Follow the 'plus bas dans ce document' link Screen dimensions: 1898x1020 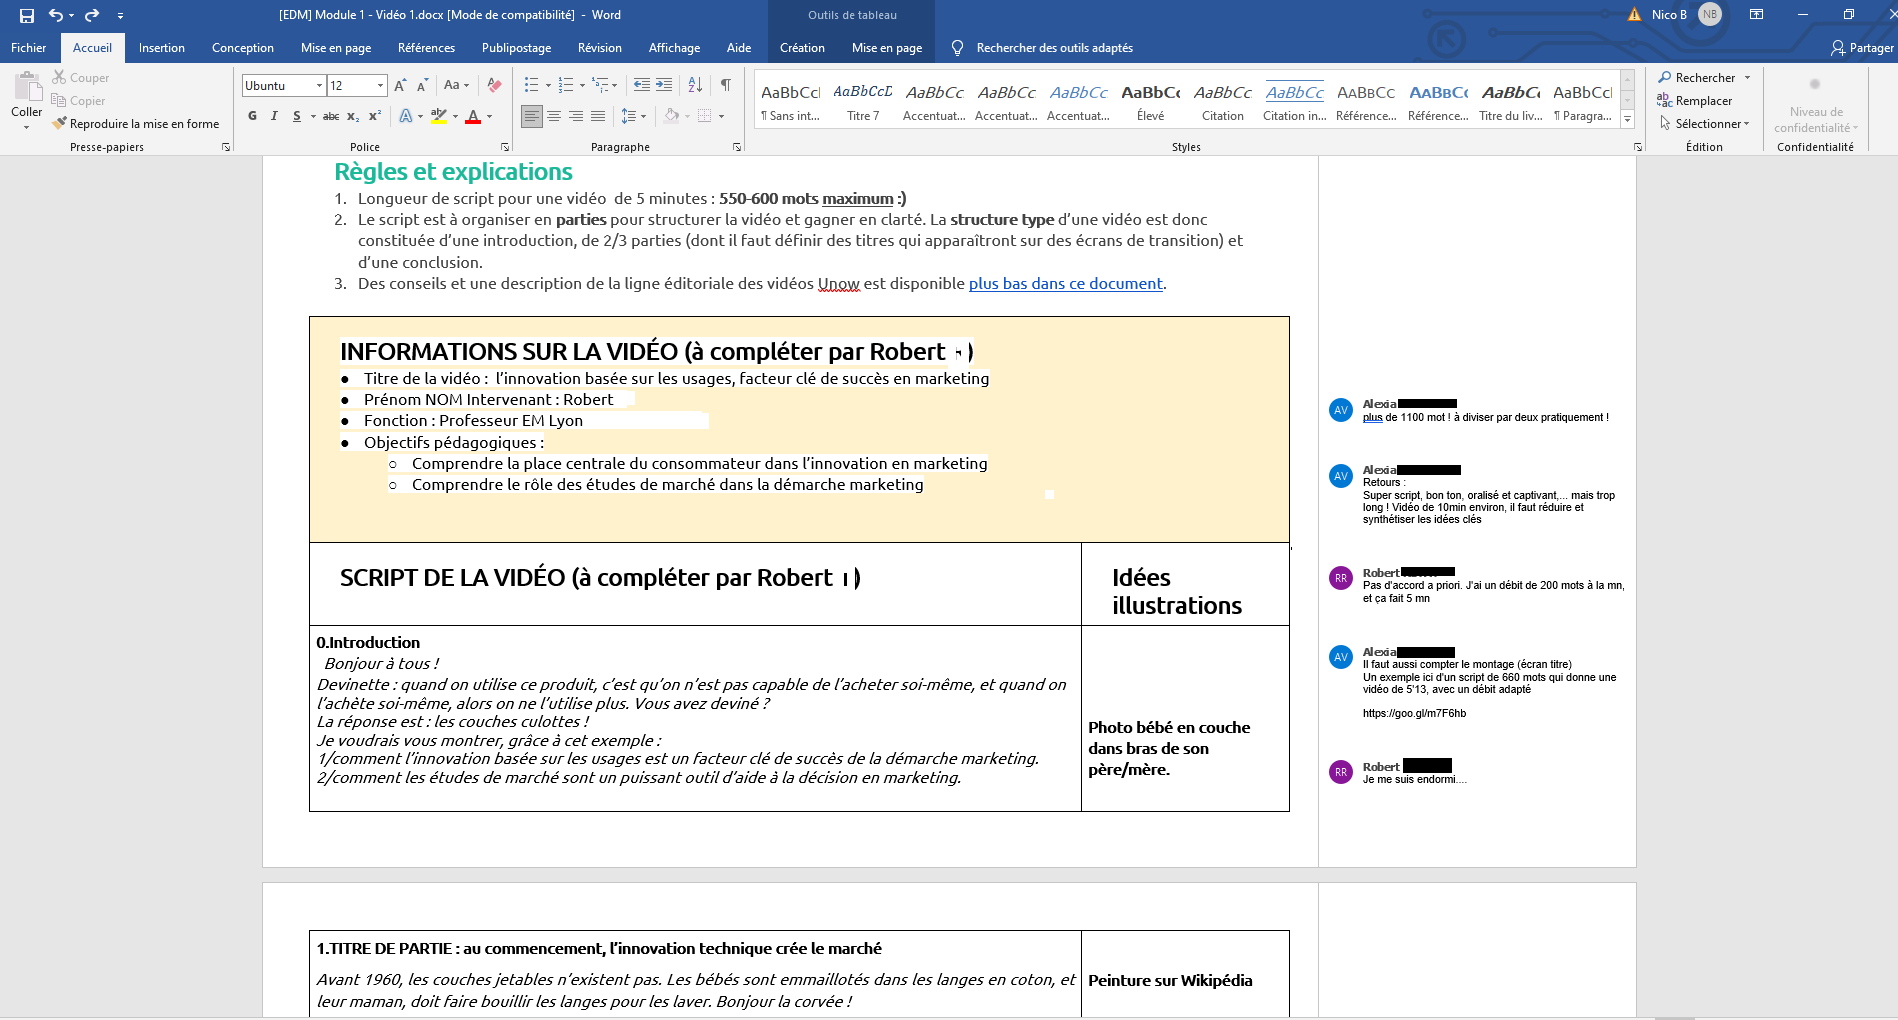point(1065,284)
